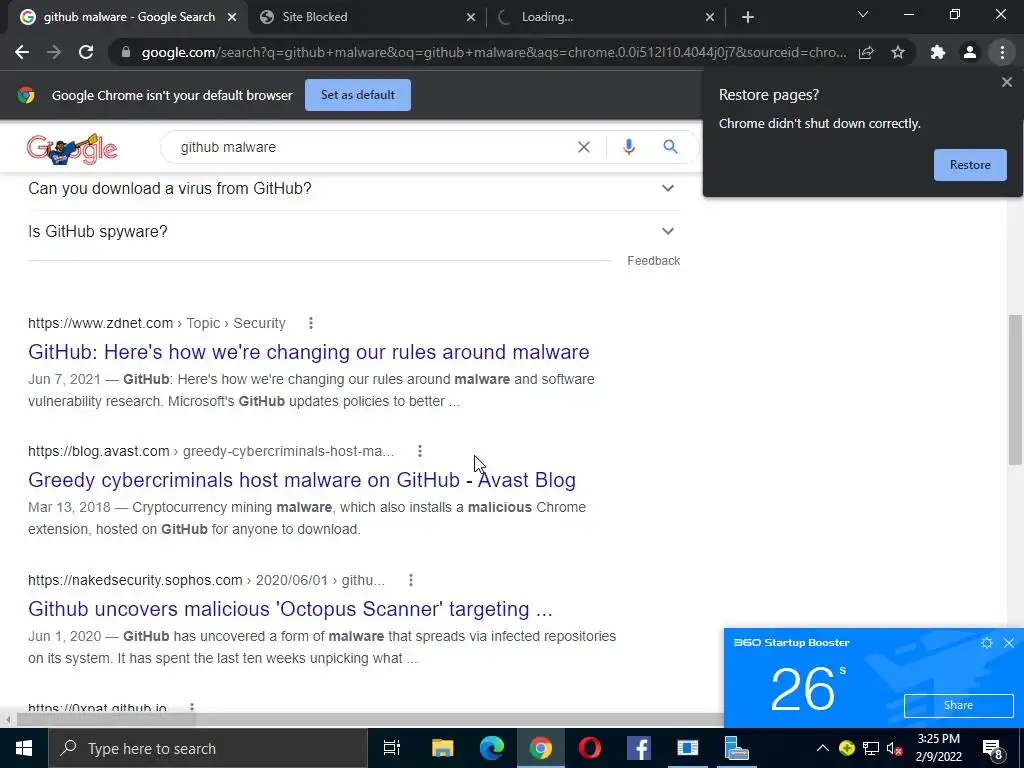Screen dimensions: 1024x768
Task: Open the tab search dropdown
Action: (863, 14)
